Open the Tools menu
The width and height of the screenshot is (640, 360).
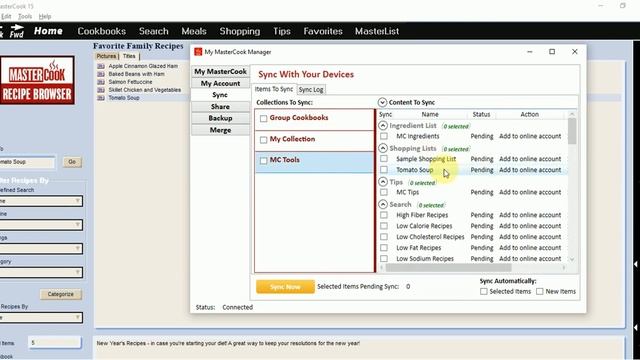click(x=25, y=16)
